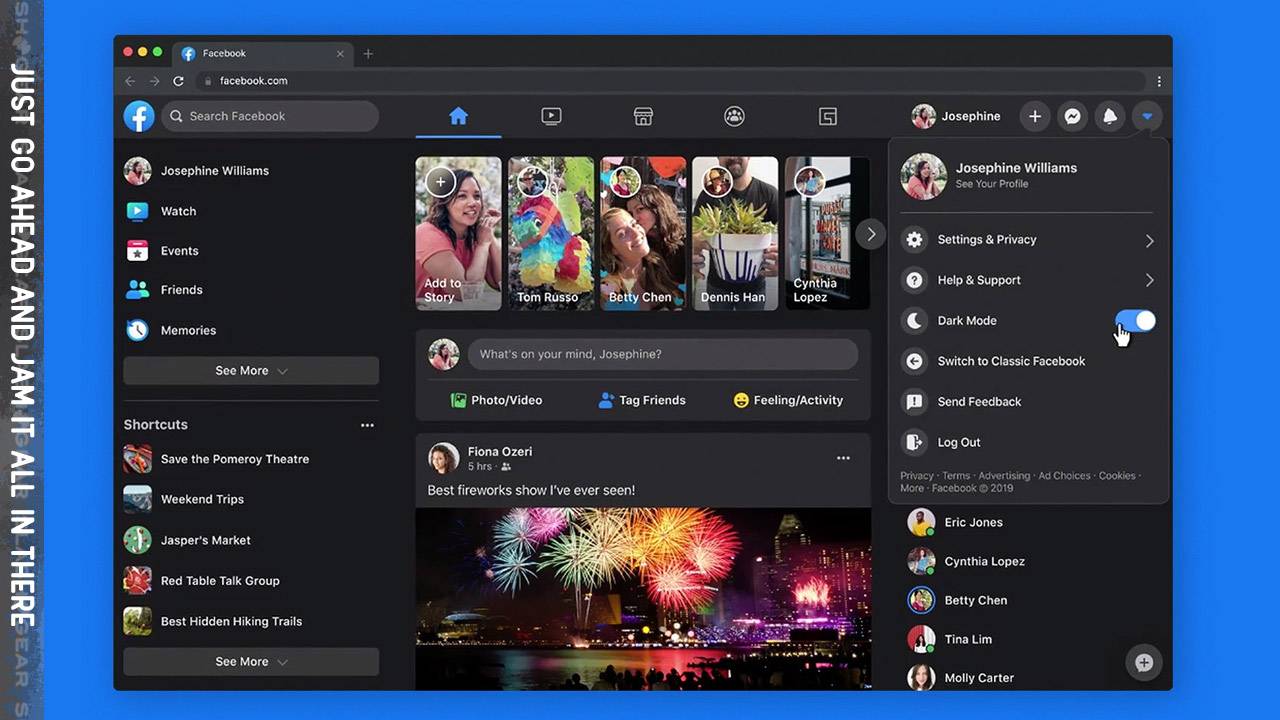The width and height of the screenshot is (1280, 720).
Task: Open the Marketplace storefront icon
Action: click(643, 115)
